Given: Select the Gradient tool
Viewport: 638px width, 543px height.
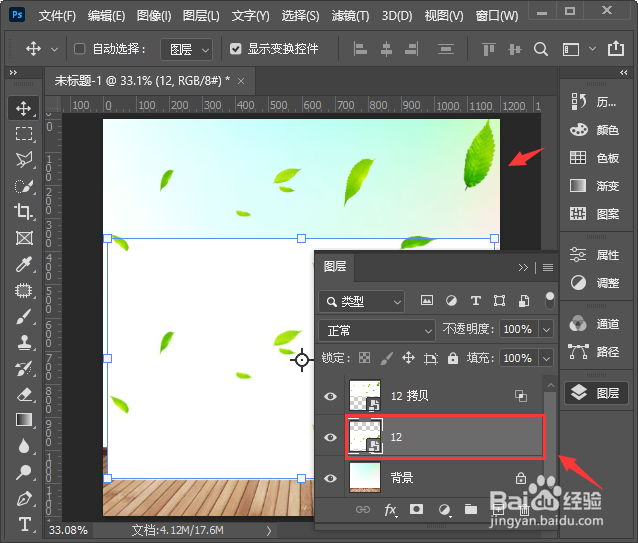Looking at the screenshot, I should pos(24,420).
